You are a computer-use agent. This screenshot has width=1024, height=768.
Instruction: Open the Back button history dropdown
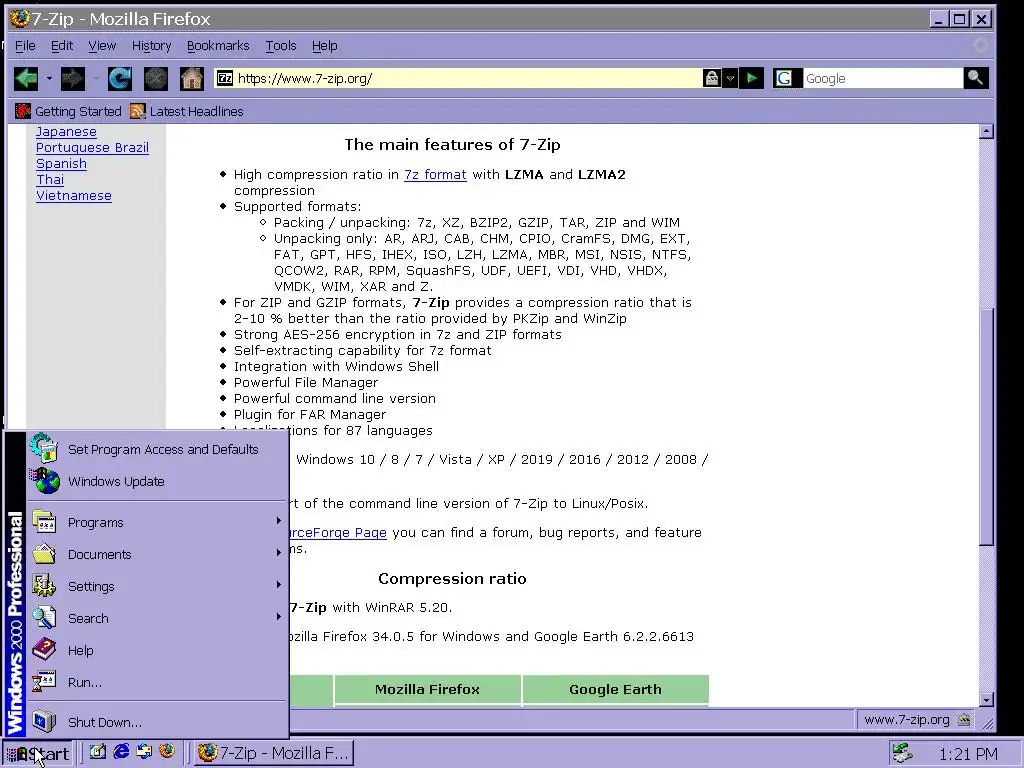(x=49, y=79)
